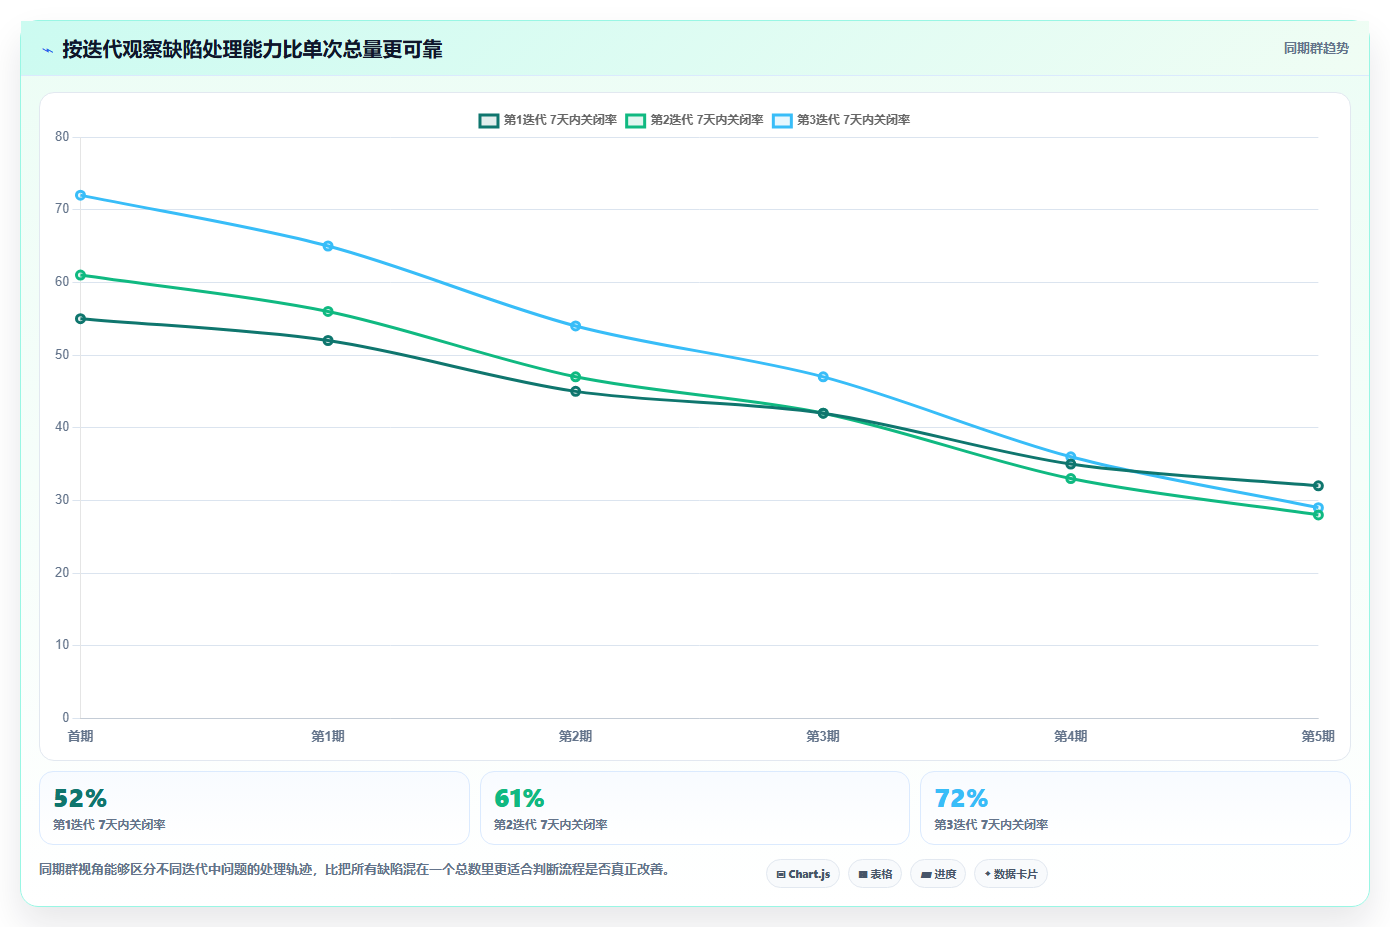
Task: Click 第1迭代 data point at 第1期 (52)
Action: coord(328,341)
